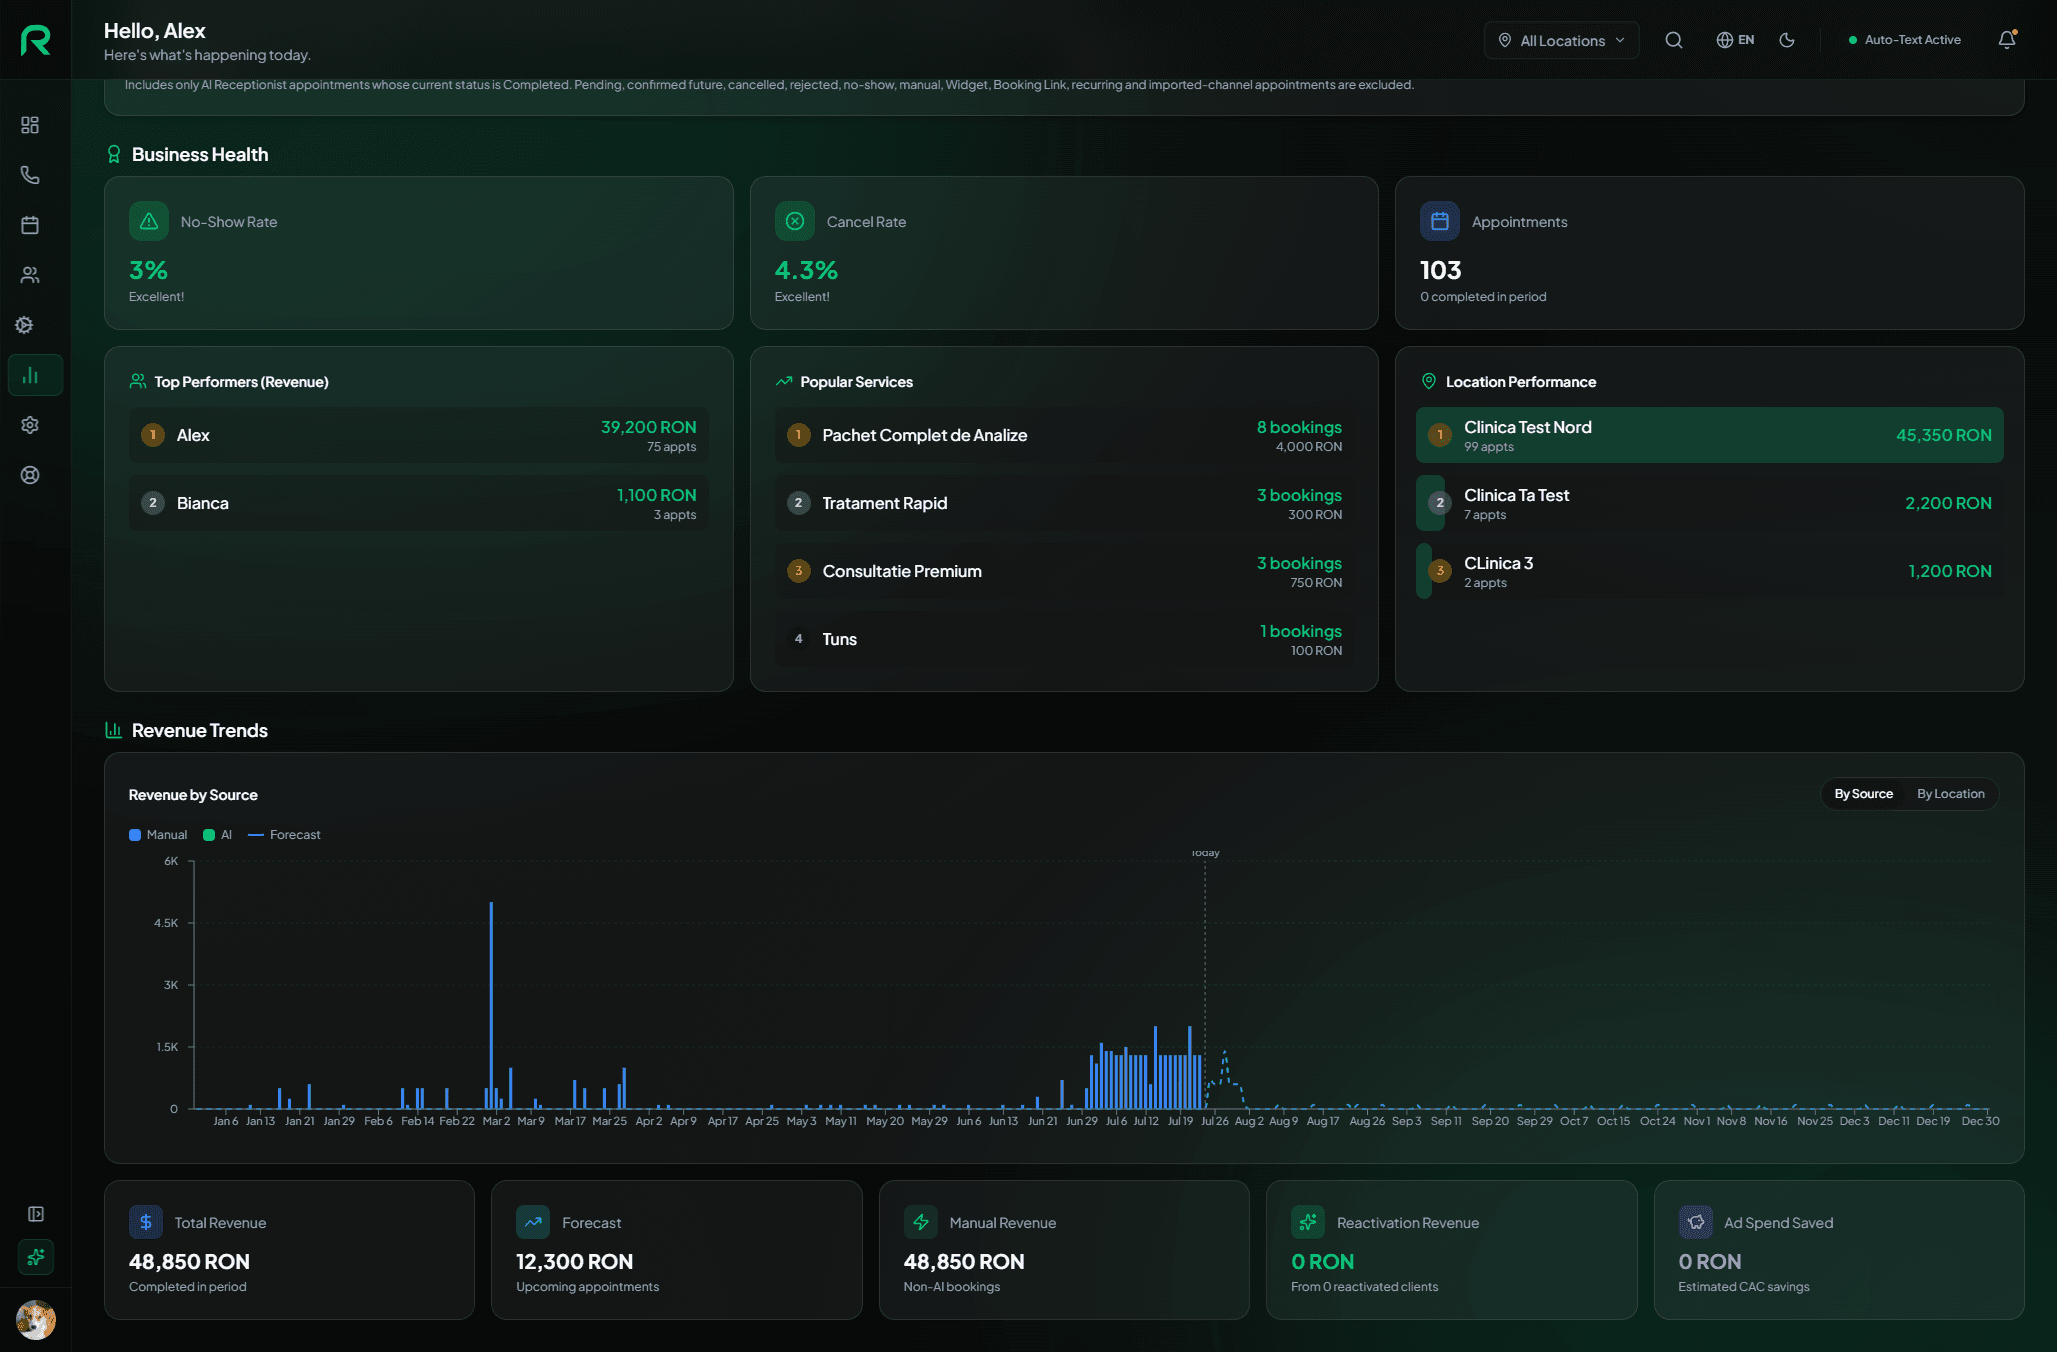Click the search magnifier icon in header
The width and height of the screenshot is (2057, 1352).
click(1674, 40)
